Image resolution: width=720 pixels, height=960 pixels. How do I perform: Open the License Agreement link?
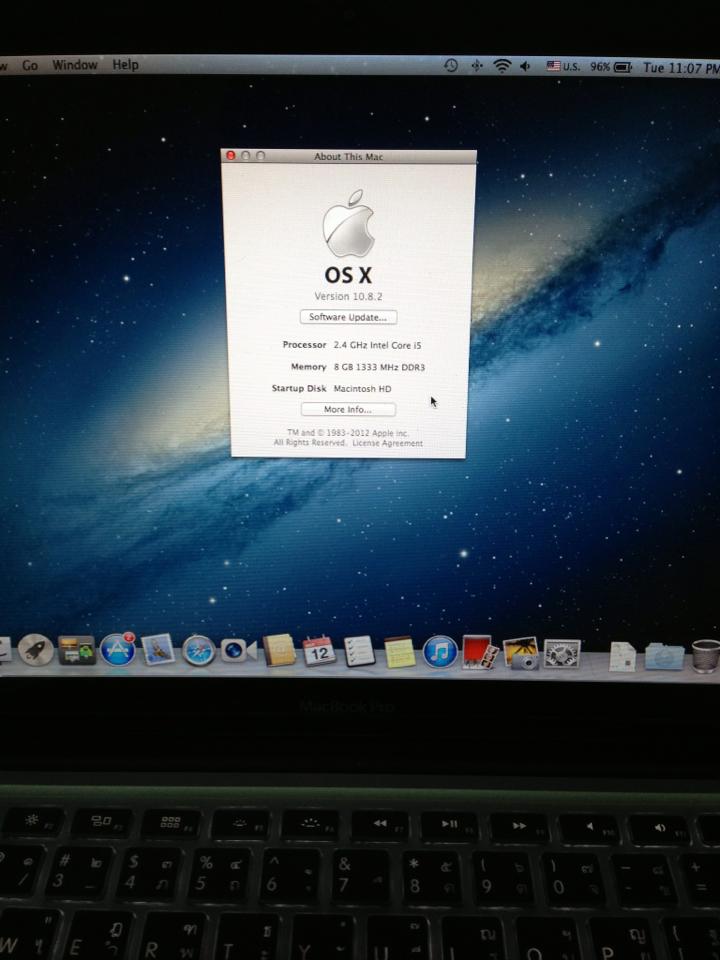[387, 443]
